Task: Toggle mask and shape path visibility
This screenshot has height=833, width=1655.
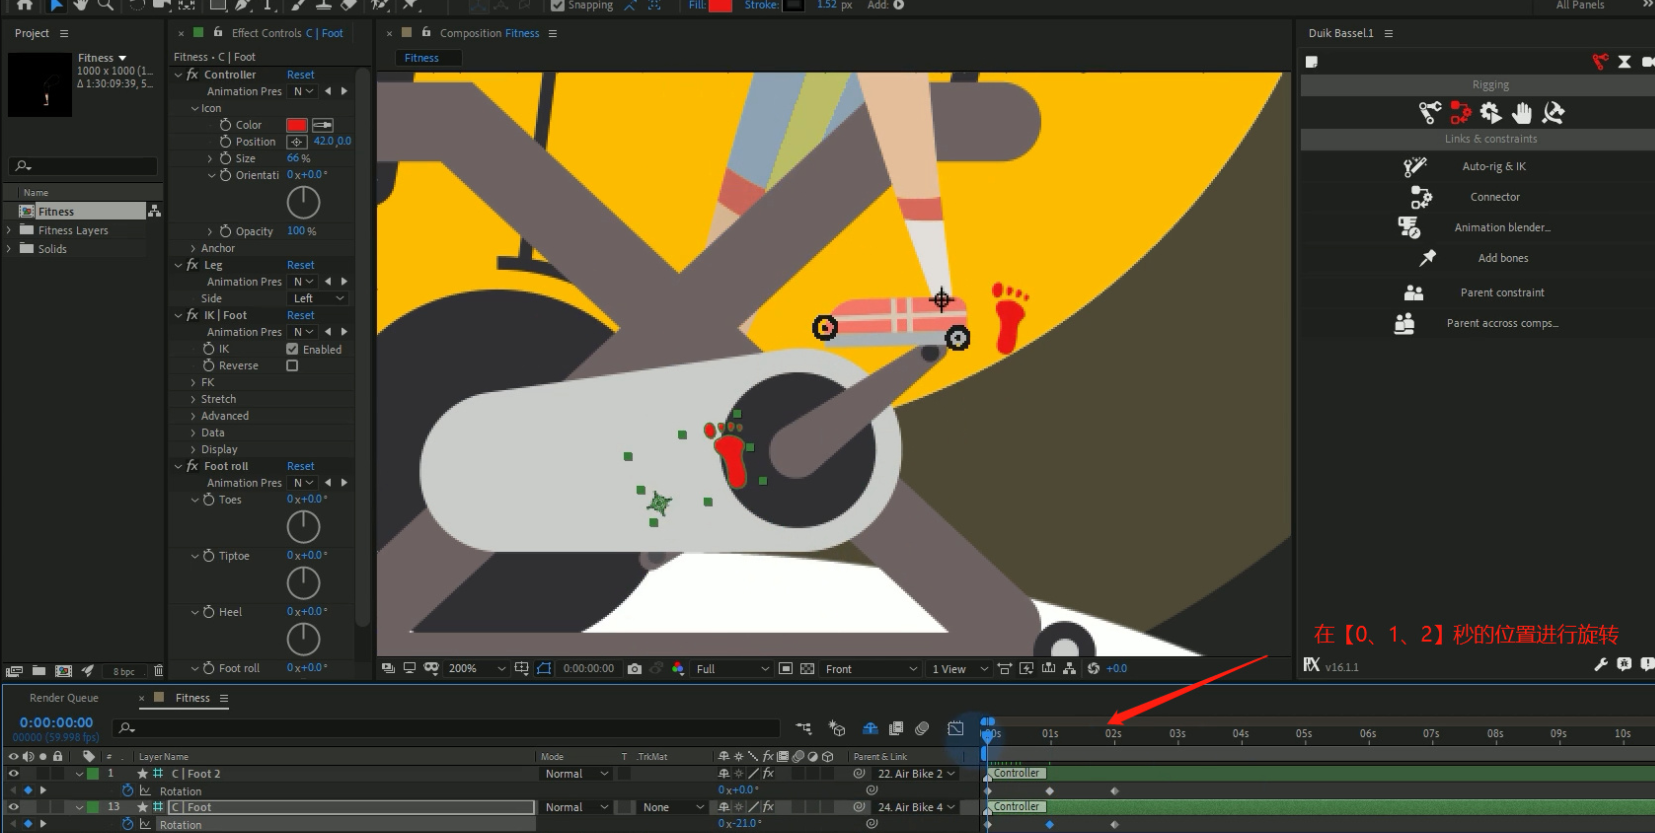Action: pyautogui.click(x=544, y=669)
